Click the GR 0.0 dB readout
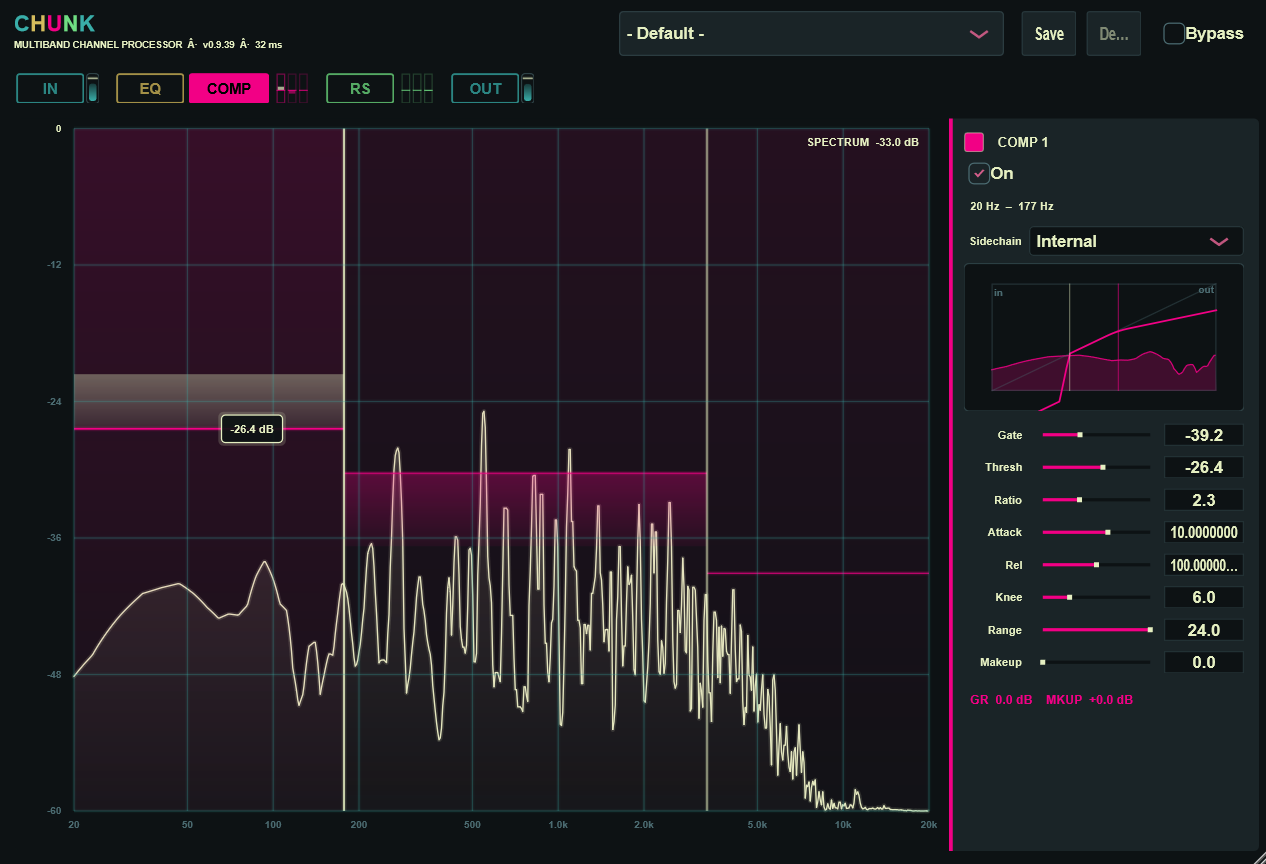 pyautogui.click(x=1001, y=700)
